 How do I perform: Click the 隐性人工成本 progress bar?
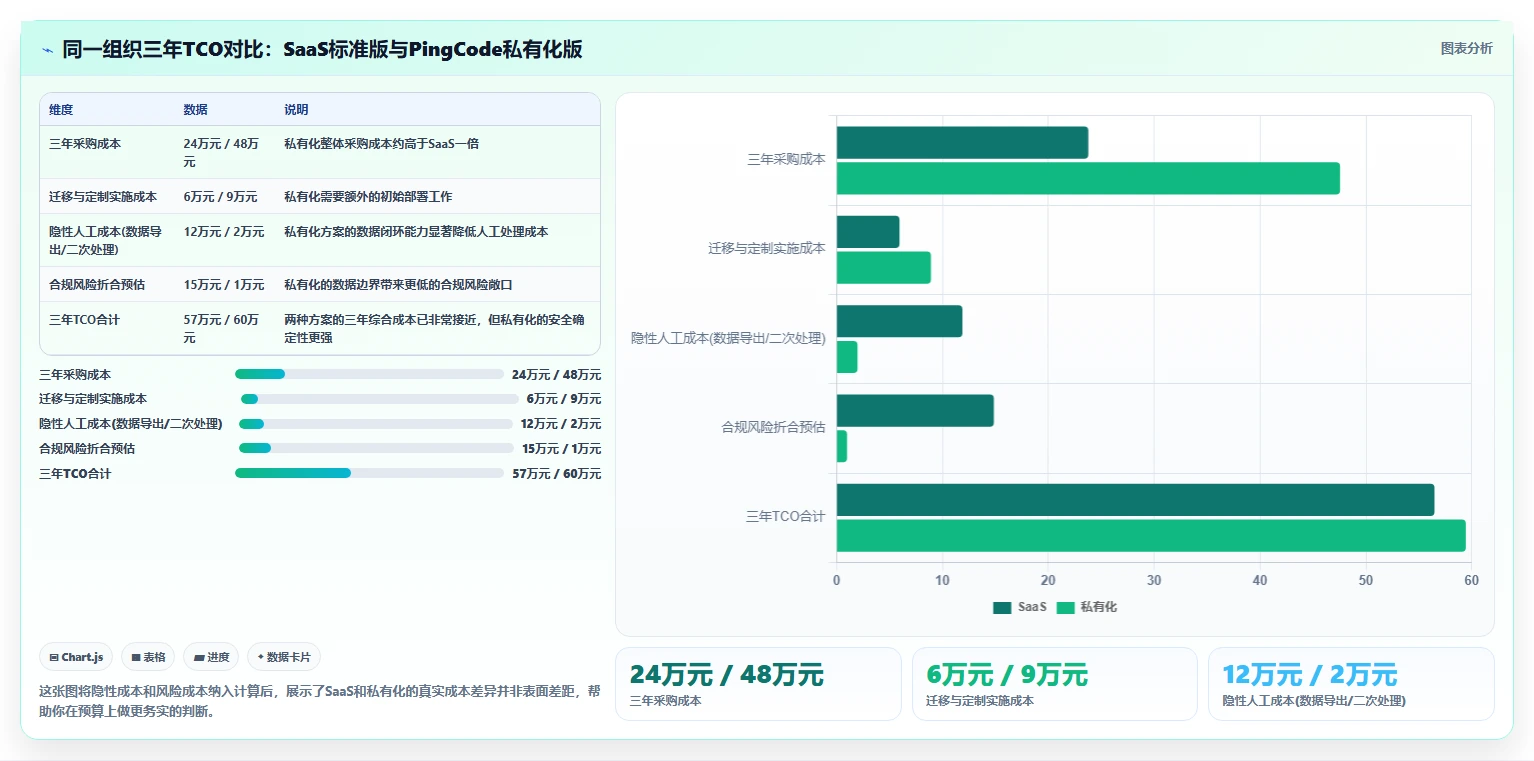pos(376,424)
